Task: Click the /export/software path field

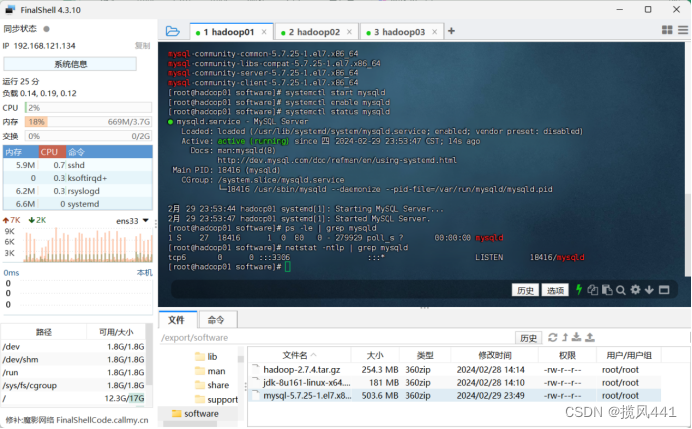Action: tap(336, 338)
